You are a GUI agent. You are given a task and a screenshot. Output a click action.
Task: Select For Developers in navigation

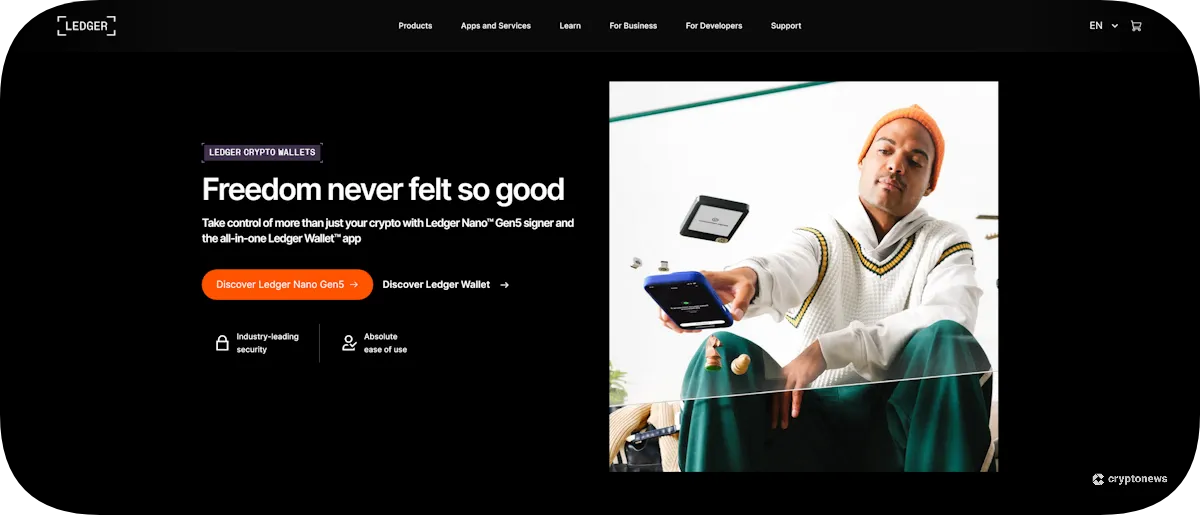[x=714, y=26]
